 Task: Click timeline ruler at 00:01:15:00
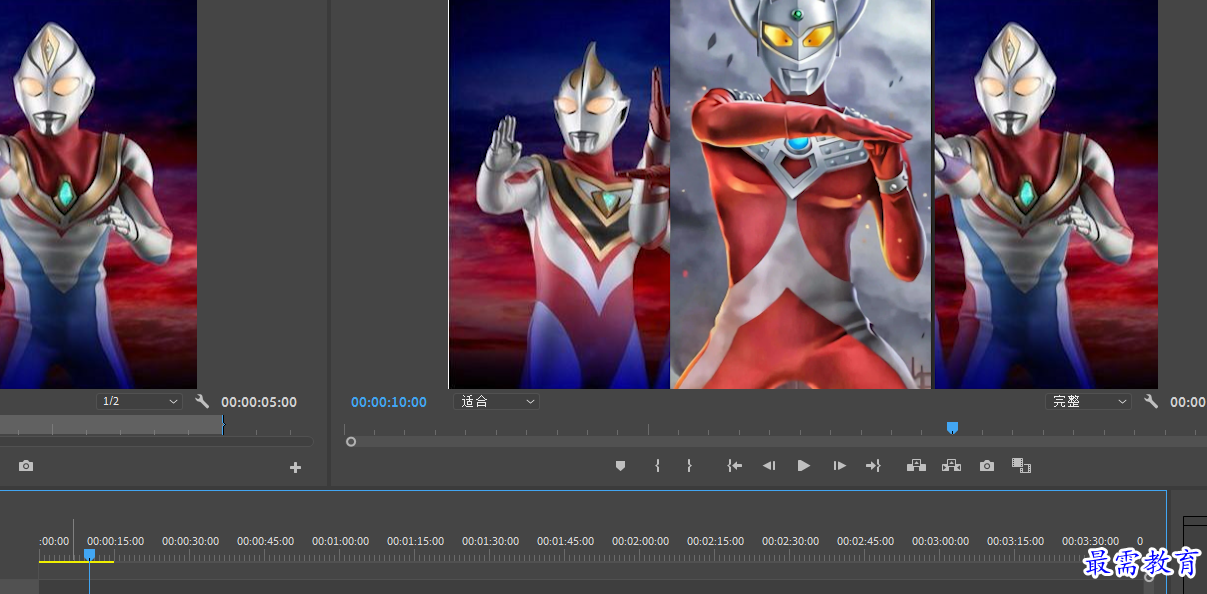pos(415,541)
